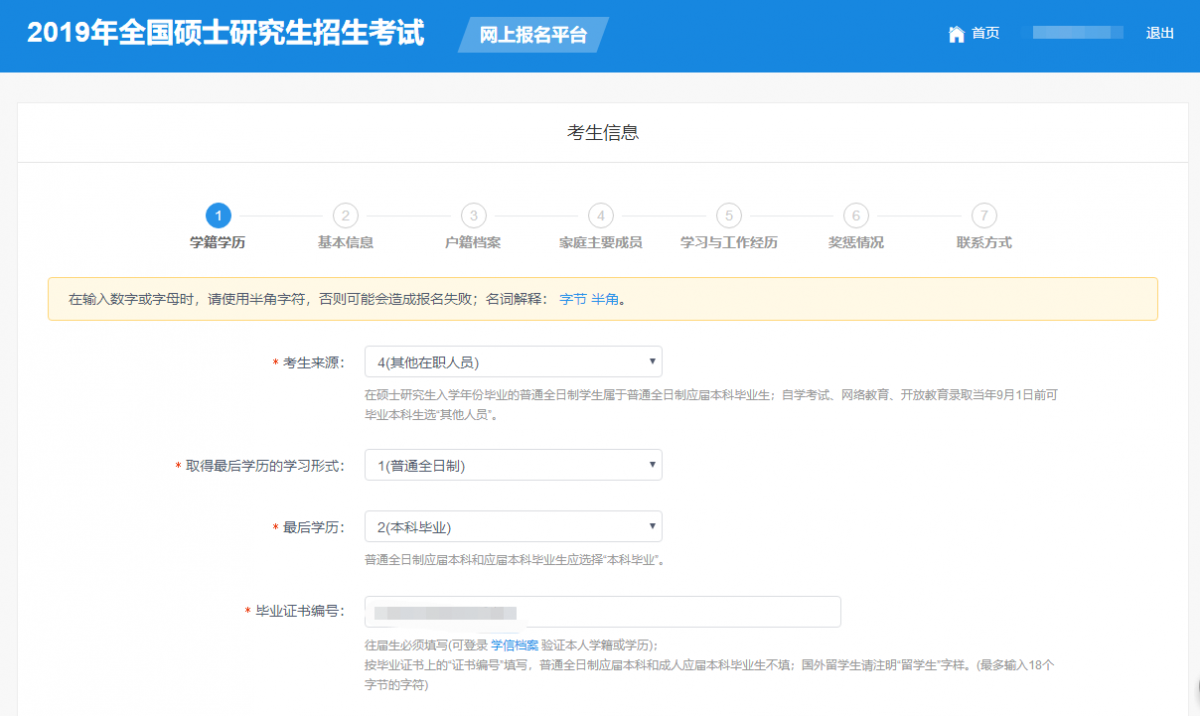The height and width of the screenshot is (716, 1200).
Task: Select step 6 circle 奖惩情况
Action: pyautogui.click(x=856, y=215)
